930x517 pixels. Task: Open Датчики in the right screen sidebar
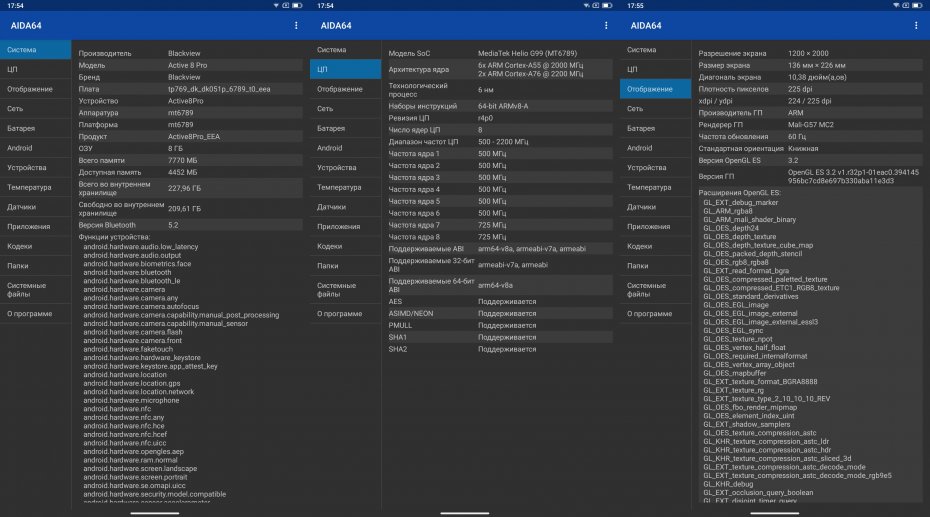(x=641, y=206)
